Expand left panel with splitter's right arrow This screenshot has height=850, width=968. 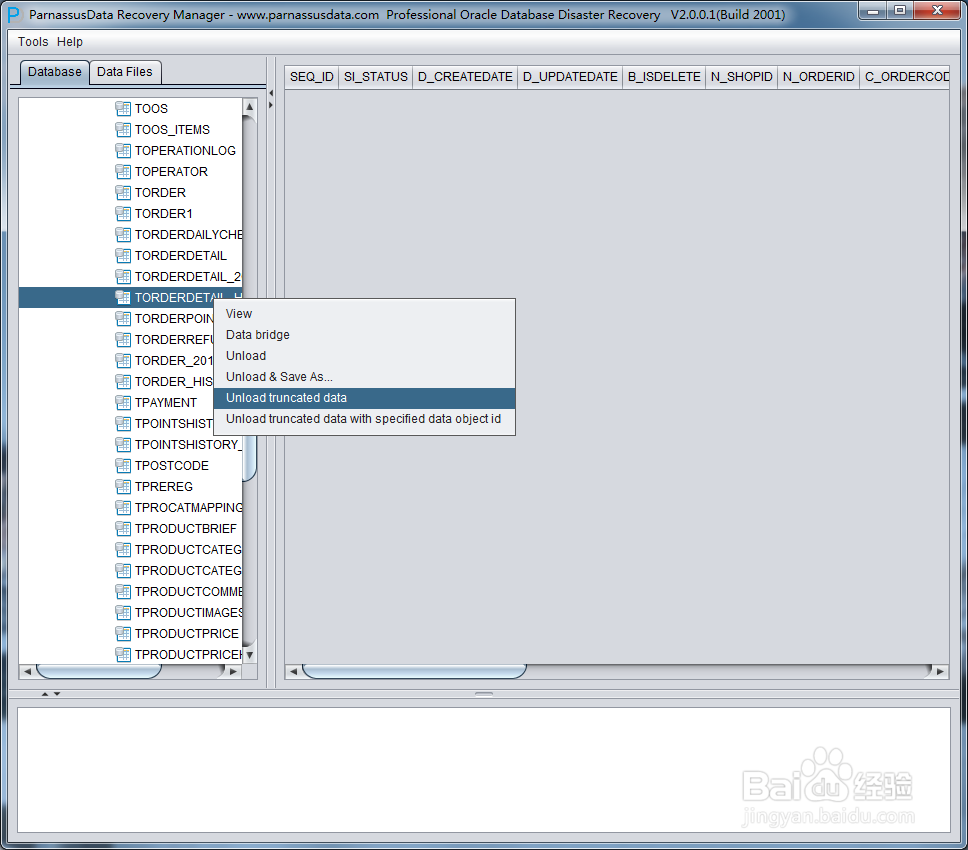point(270,105)
